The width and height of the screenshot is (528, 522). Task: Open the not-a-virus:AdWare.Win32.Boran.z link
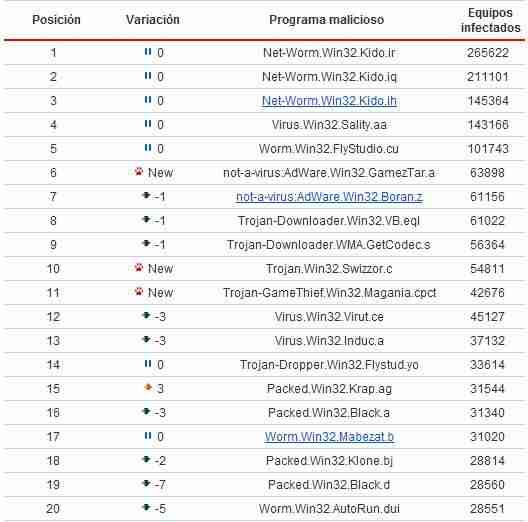(329, 197)
